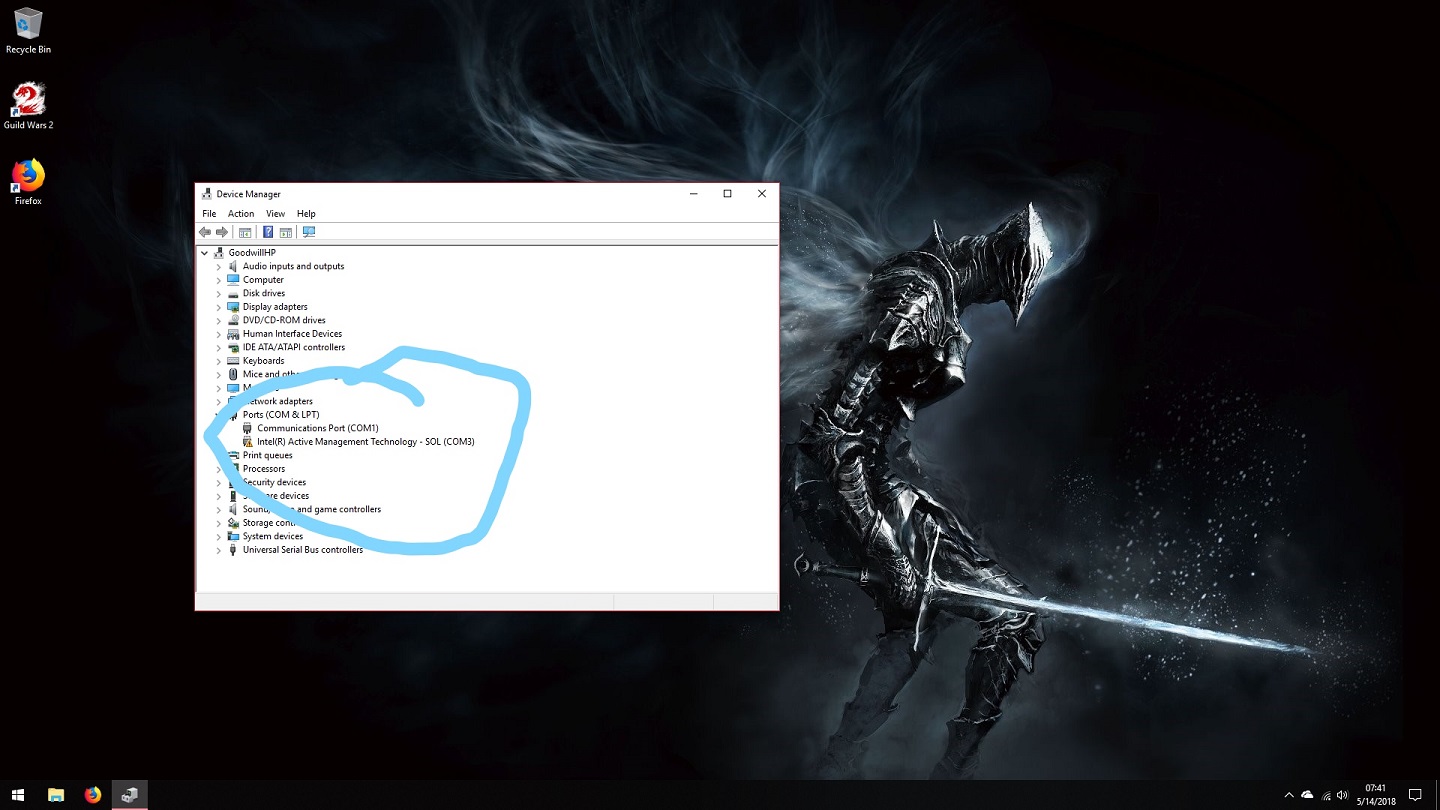Screen dimensions: 1440x810
Task: Toggle the Show/Hide Console Tree toolbar icon
Action: (x=245, y=232)
